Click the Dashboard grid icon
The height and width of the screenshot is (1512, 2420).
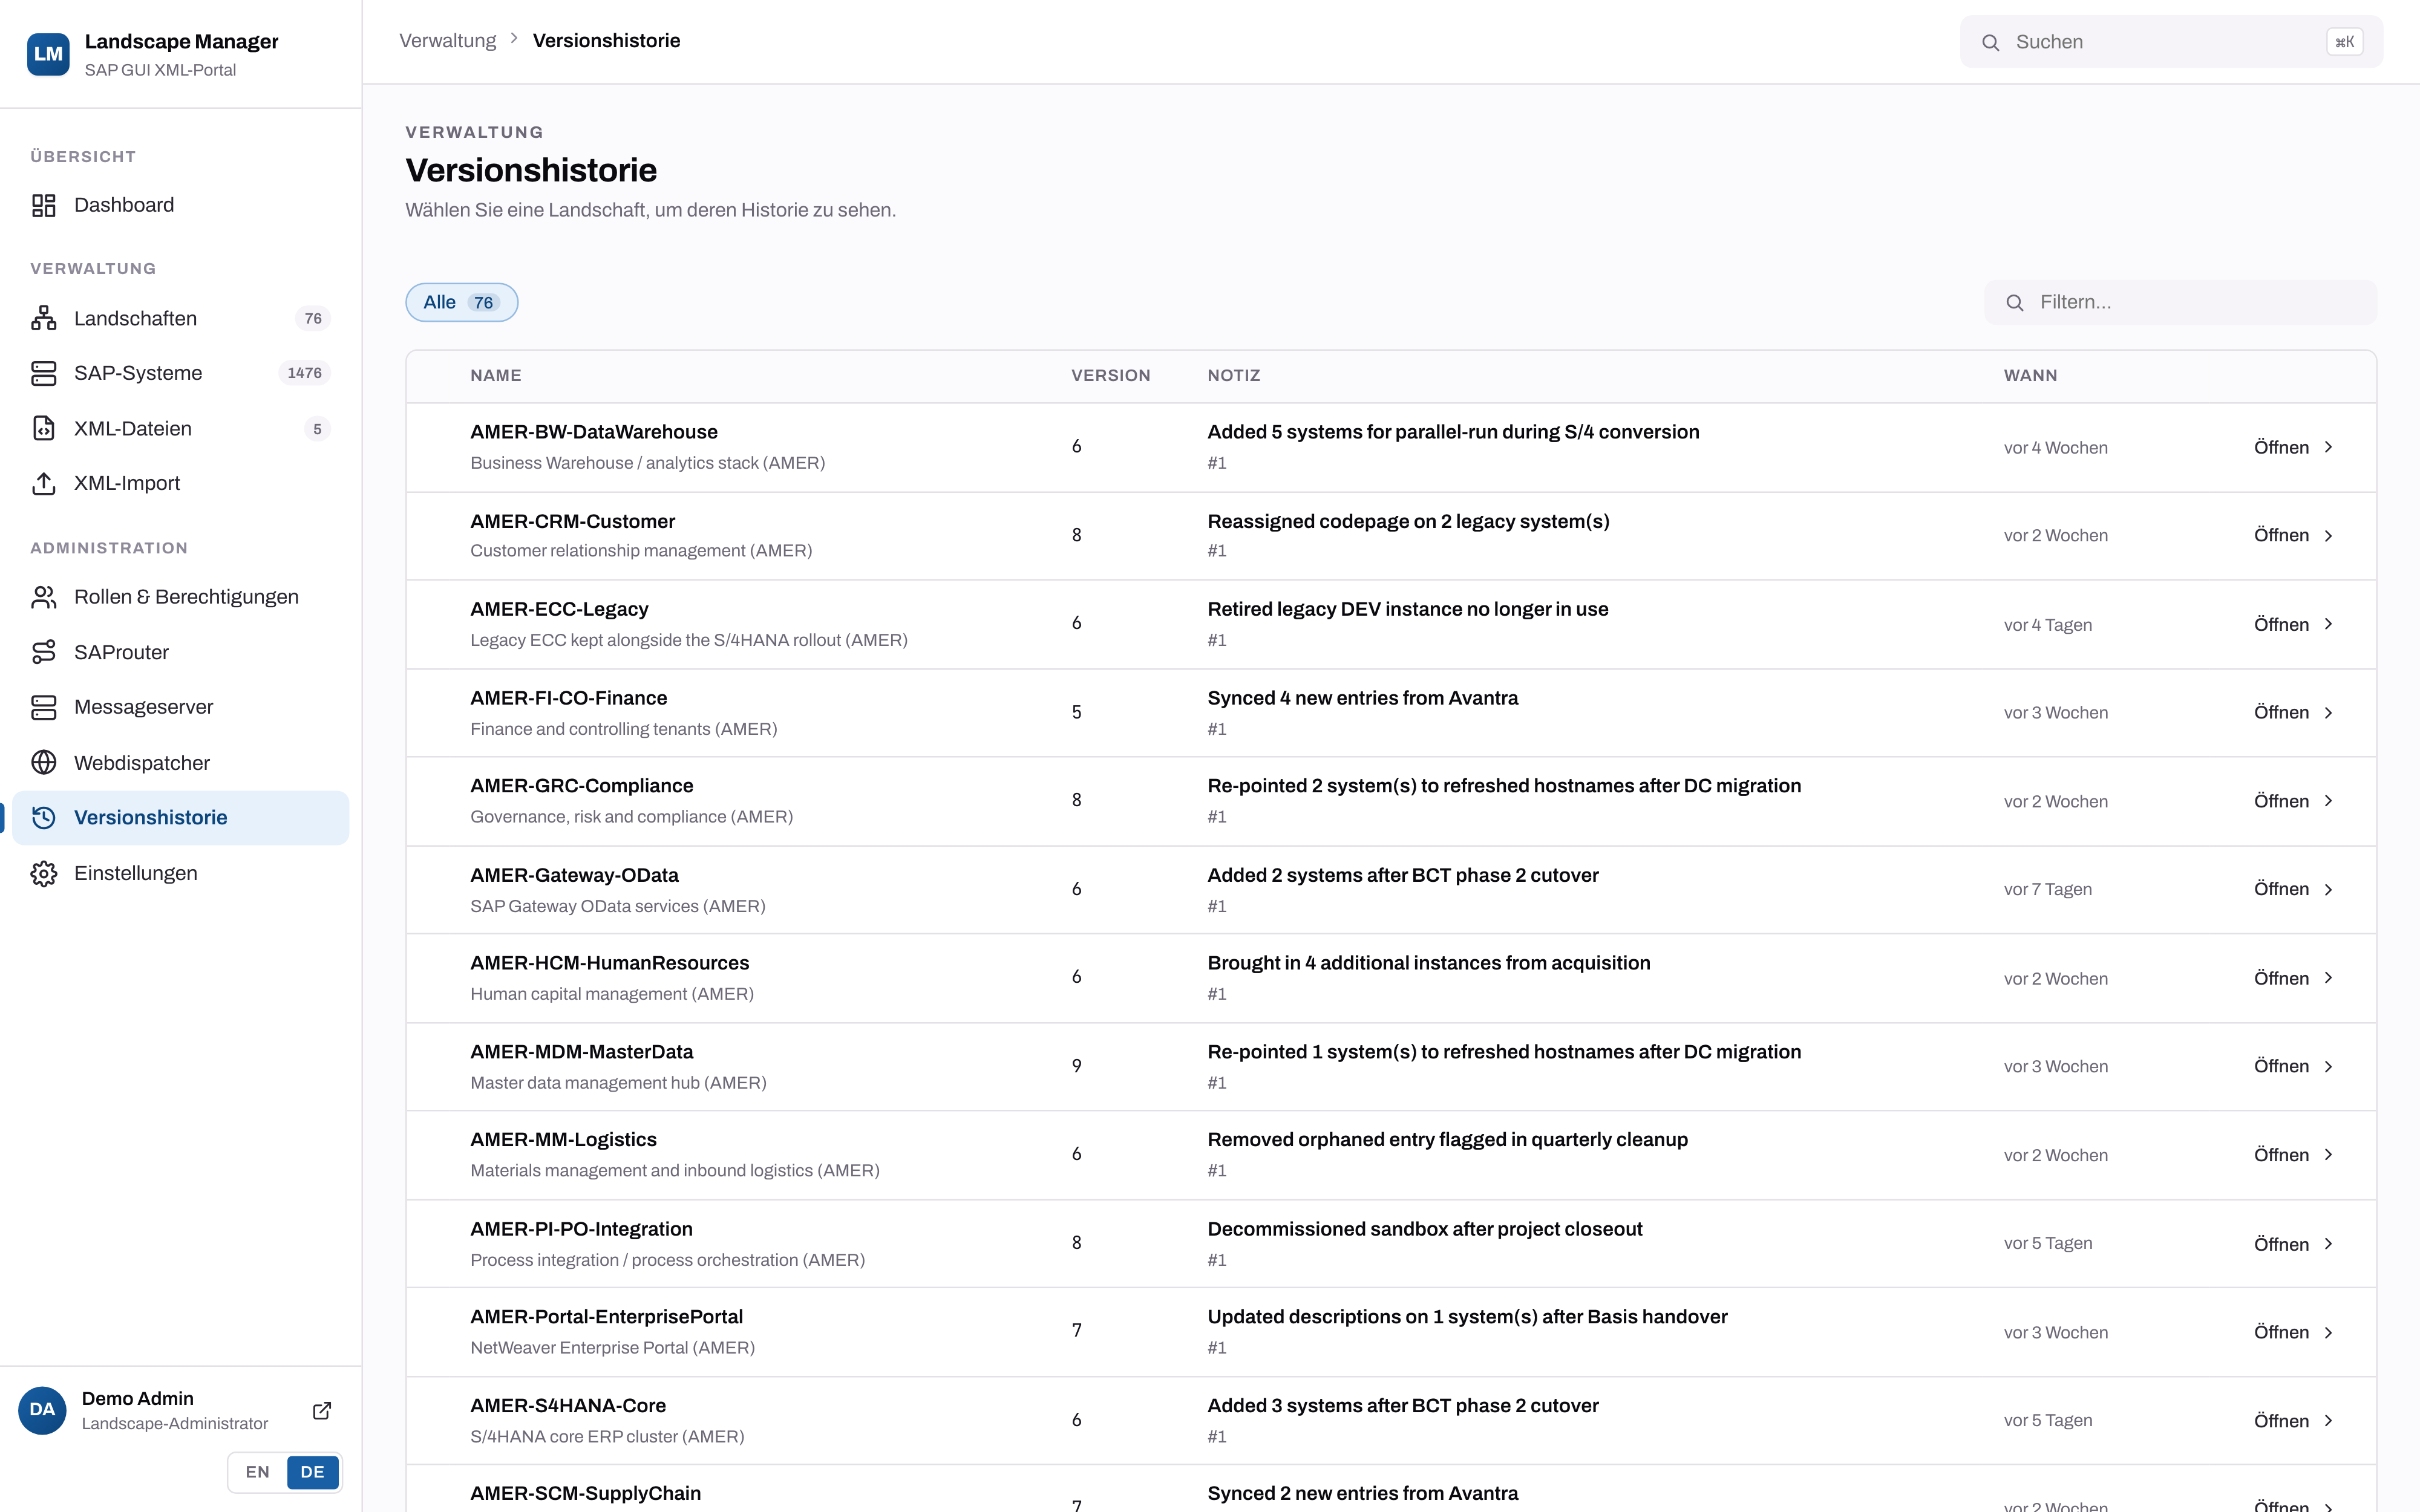coord(44,205)
